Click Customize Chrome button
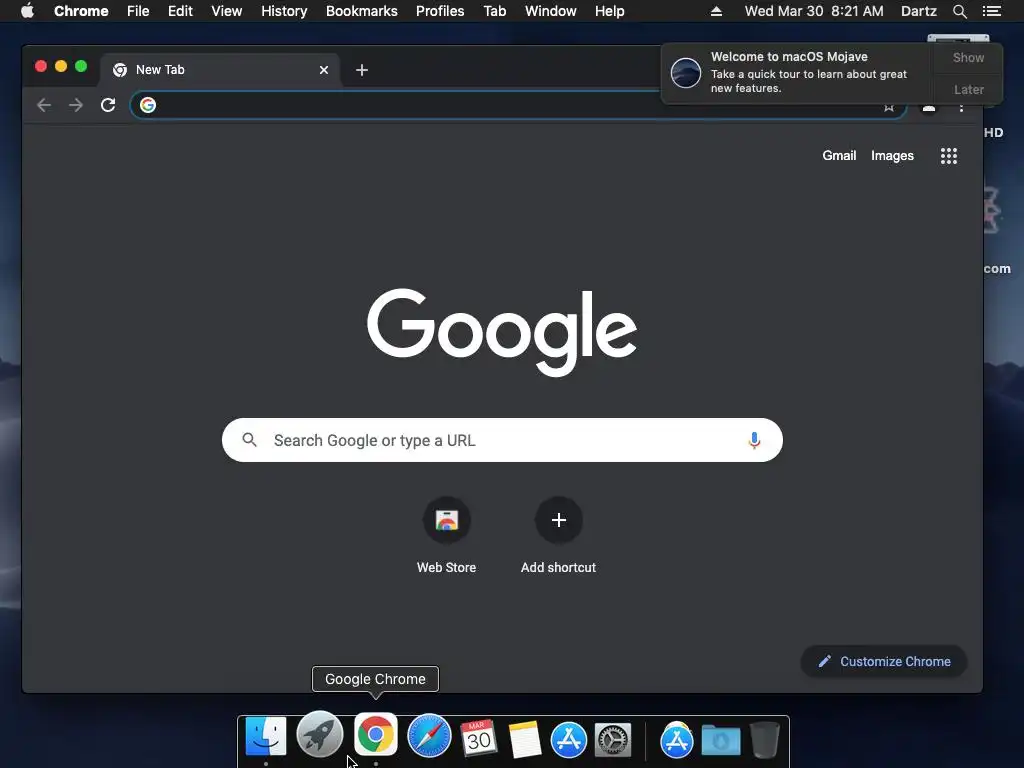The width and height of the screenshot is (1024, 768). click(x=884, y=662)
